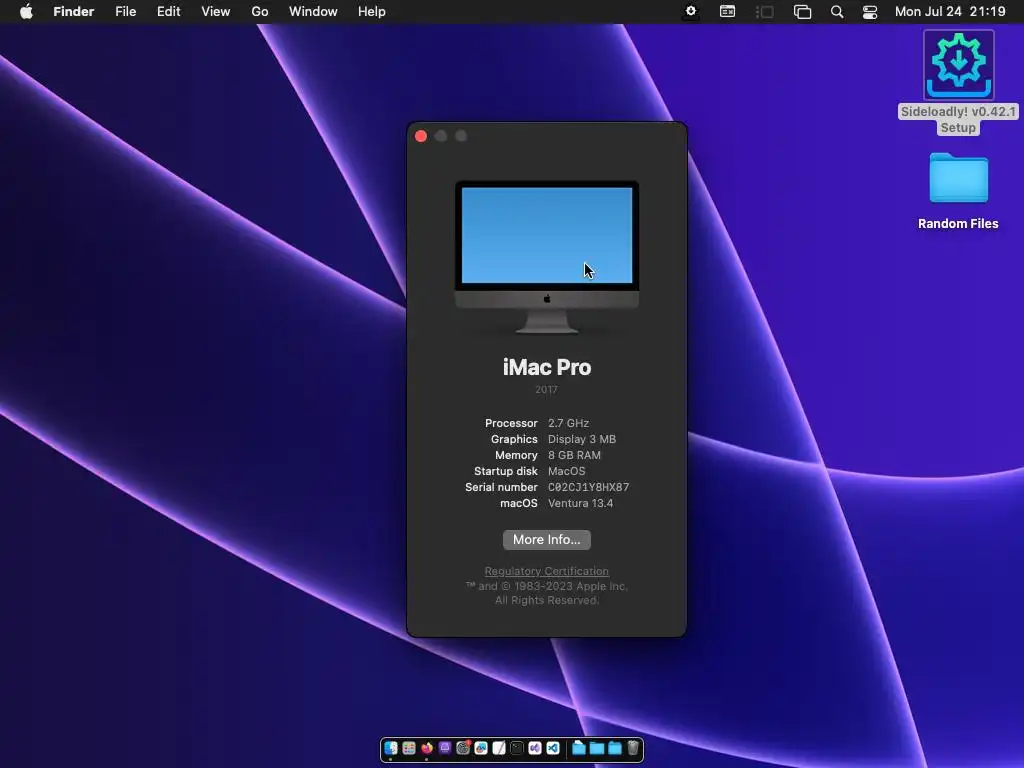Open System Settings with badge in Dock
The width and height of the screenshot is (1024, 768).
463,748
